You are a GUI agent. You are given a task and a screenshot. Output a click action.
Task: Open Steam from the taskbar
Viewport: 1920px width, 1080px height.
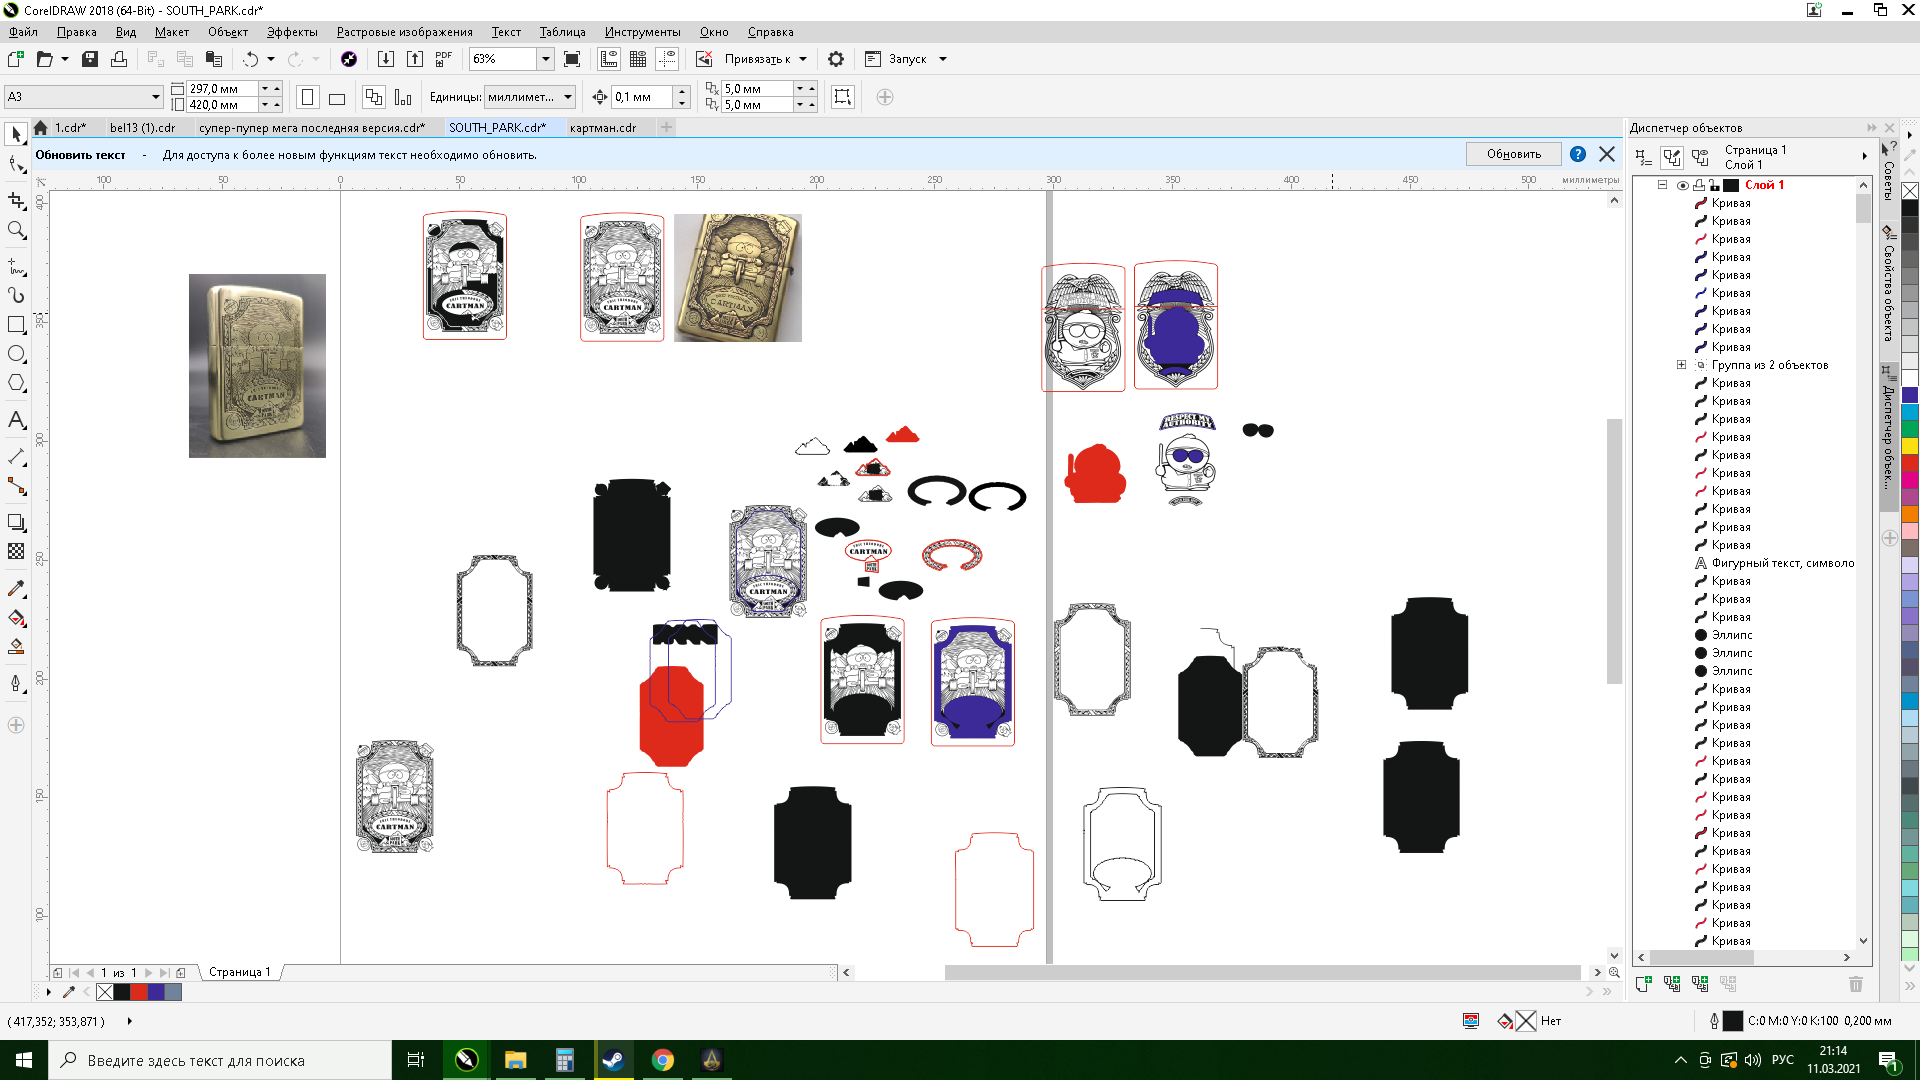click(x=613, y=1060)
